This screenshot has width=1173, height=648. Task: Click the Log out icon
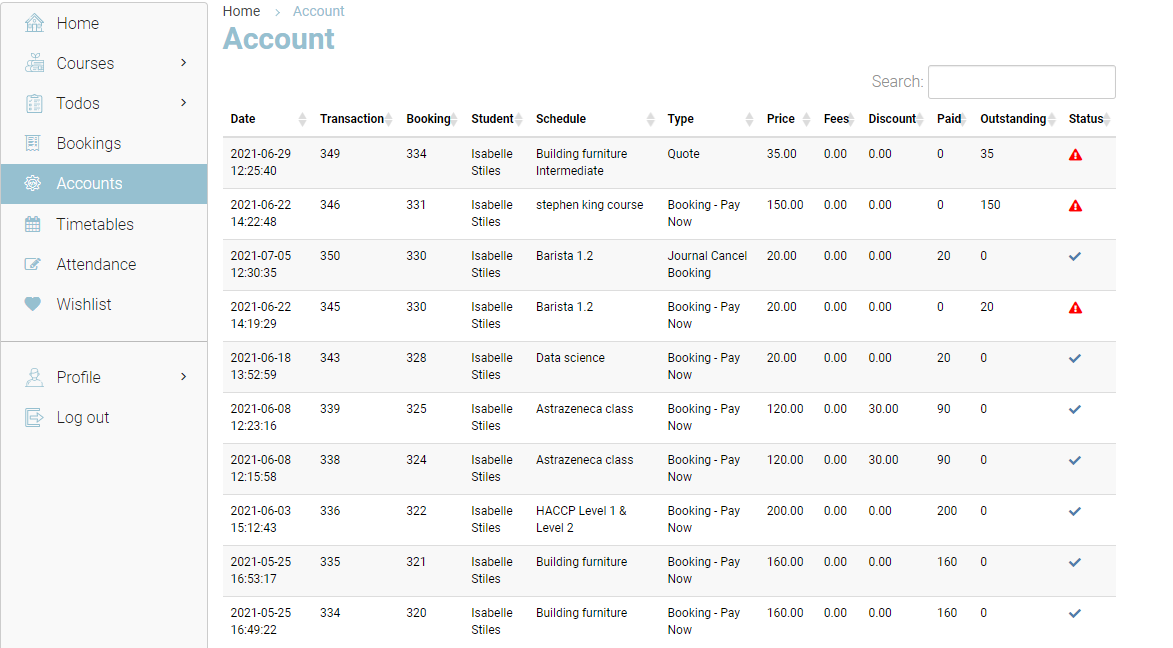click(x=34, y=417)
